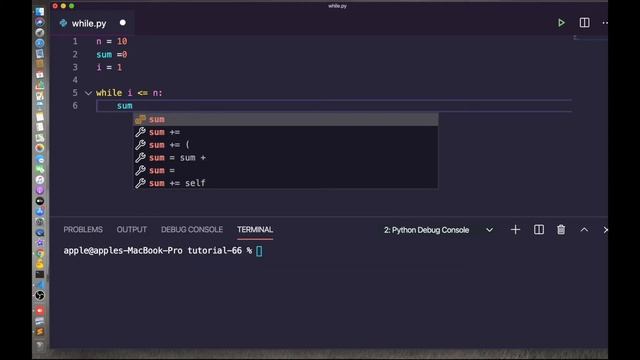Open the DEBUG CONSOLE tab

pyautogui.click(x=192, y=229)
